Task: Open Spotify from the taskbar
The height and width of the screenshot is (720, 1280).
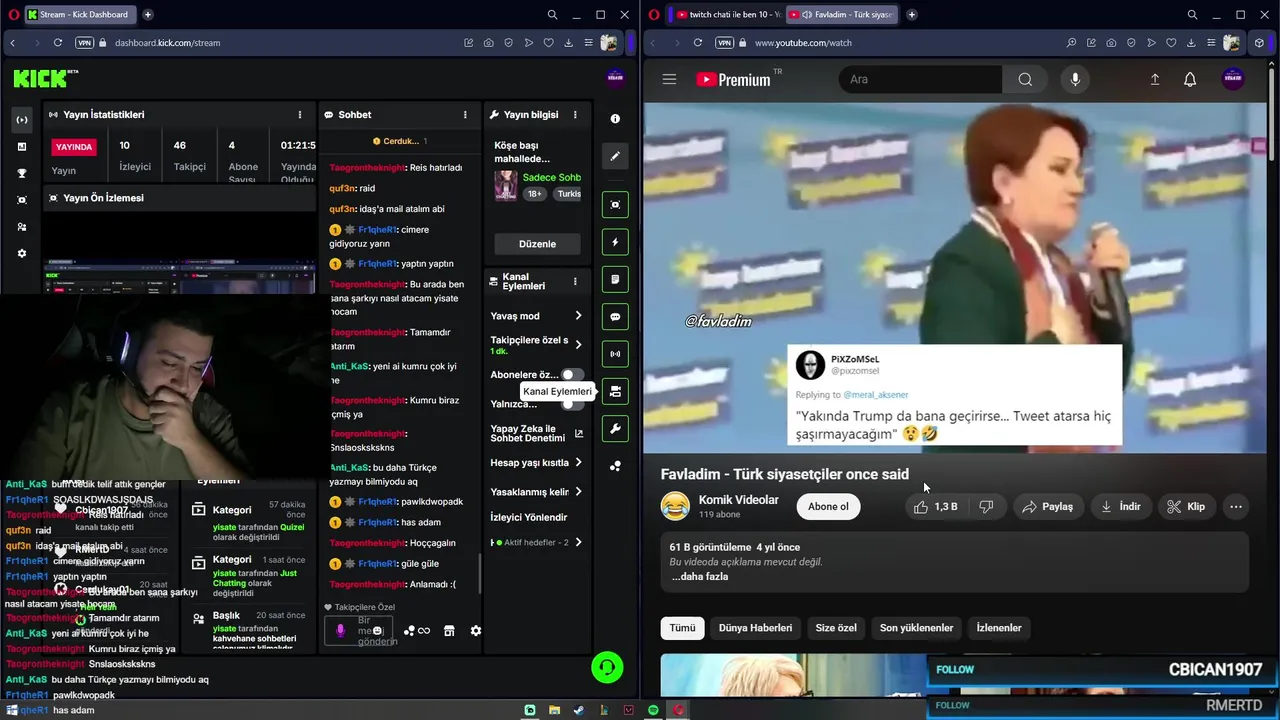Action: tap(653, 710)
